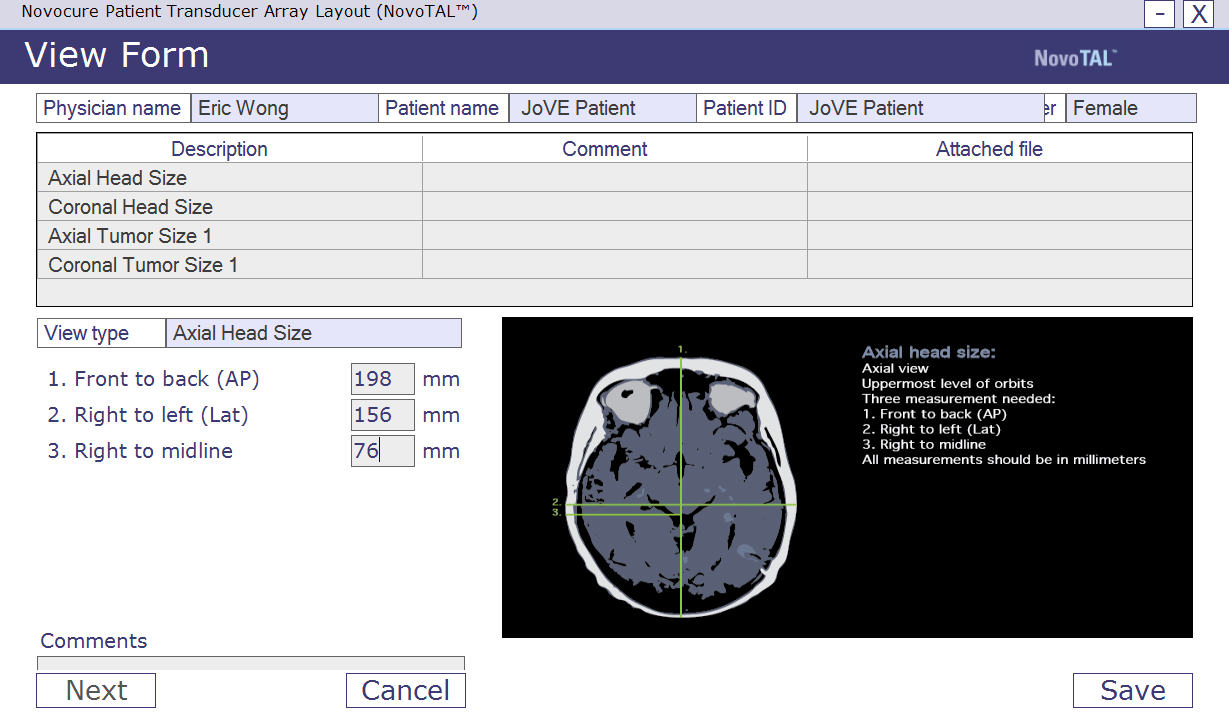Click the Right to left (Lat) value field
Viewport: 1229px width, 715px height.
point(382,415)
